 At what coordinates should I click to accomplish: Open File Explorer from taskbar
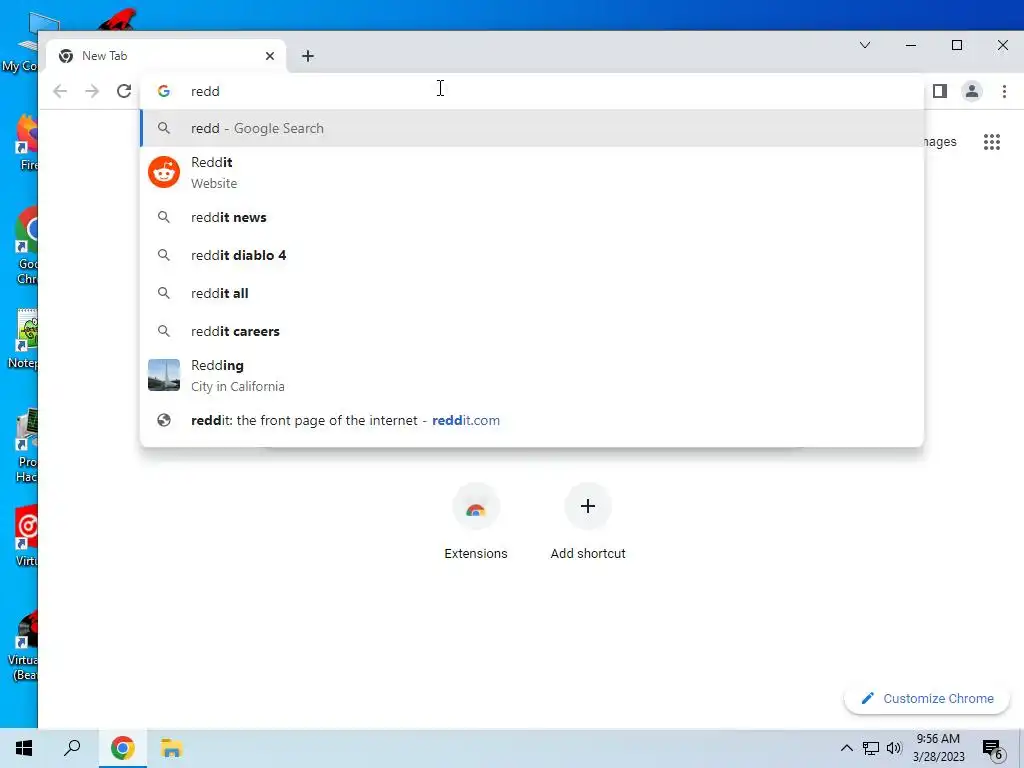tap(171, 748)
